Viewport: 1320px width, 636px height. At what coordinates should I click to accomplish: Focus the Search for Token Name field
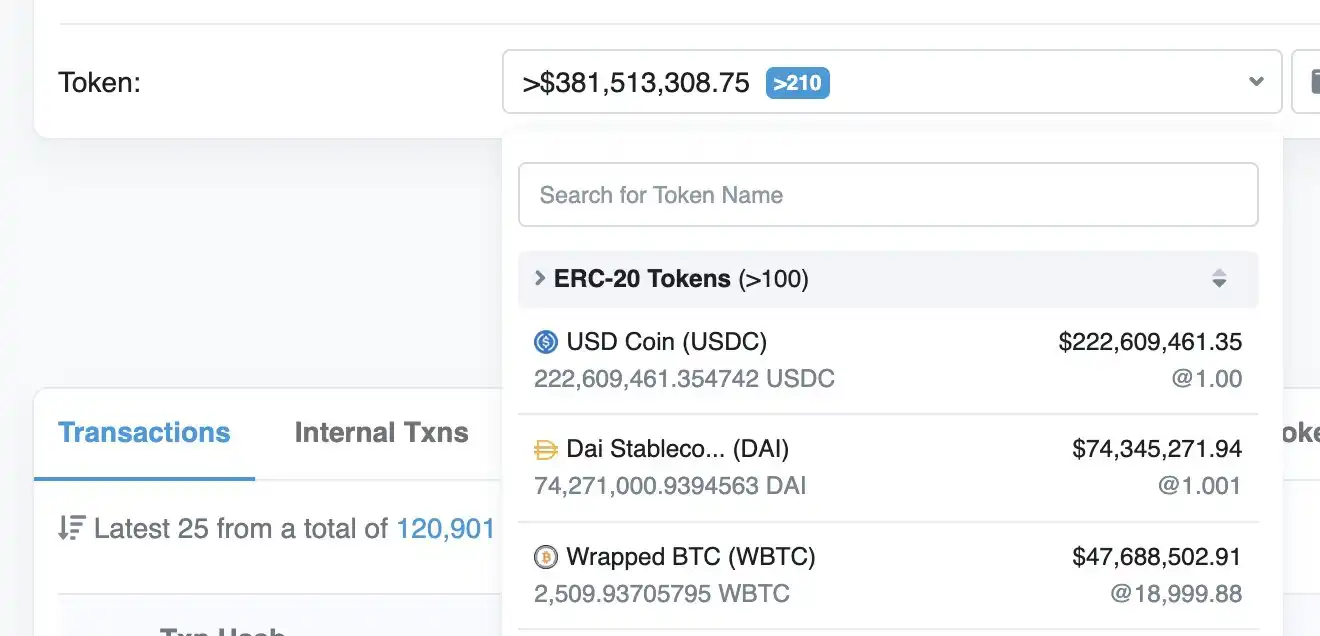(888, 195)
